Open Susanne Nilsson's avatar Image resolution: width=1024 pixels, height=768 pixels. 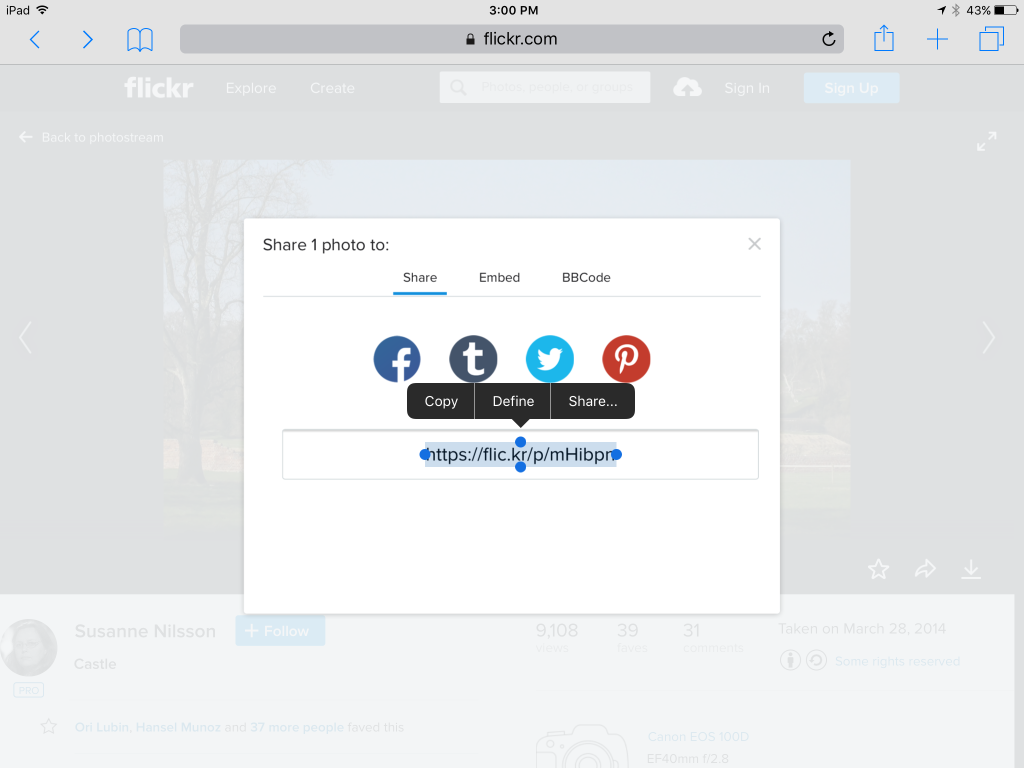tap(29, 647)
